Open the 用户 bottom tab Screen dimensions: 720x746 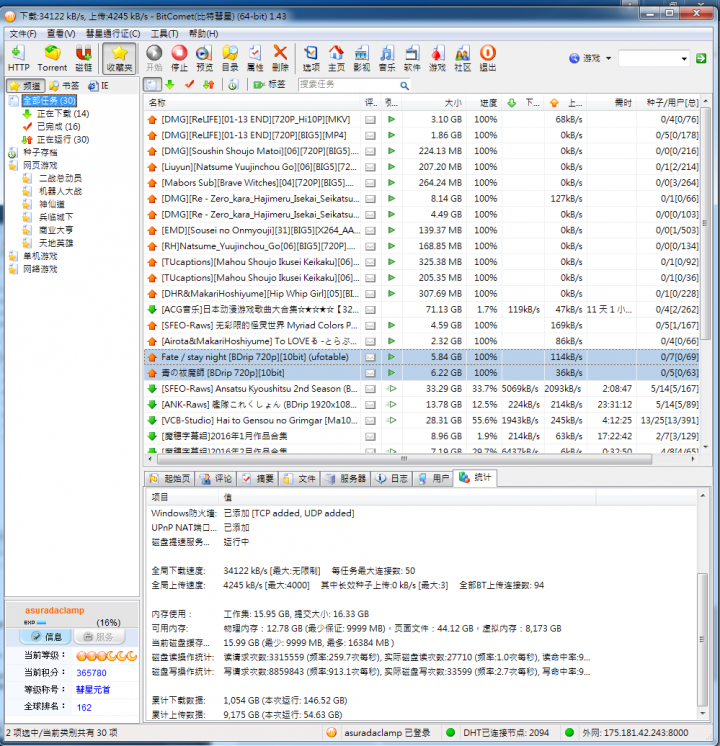(434, 479)
